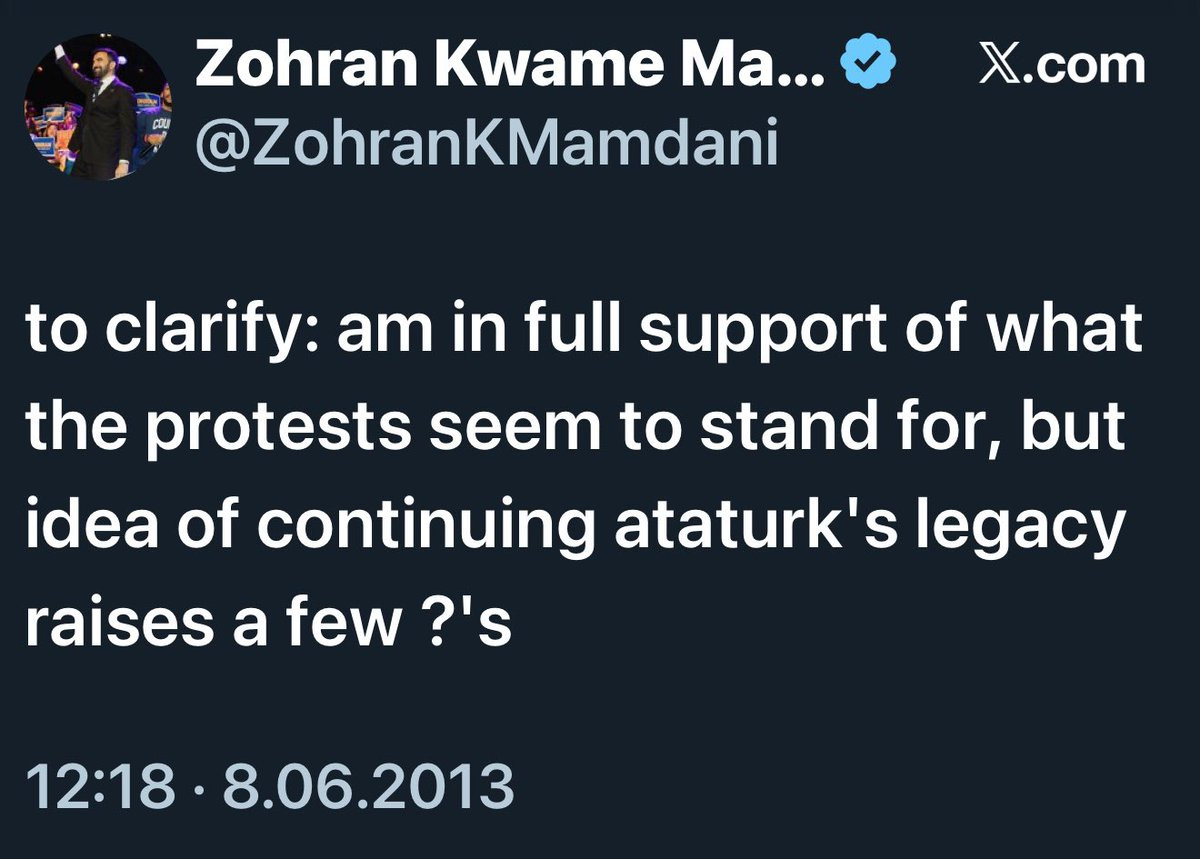Open the profile avatar photo

pyautogui.click(x=95, y=112)
